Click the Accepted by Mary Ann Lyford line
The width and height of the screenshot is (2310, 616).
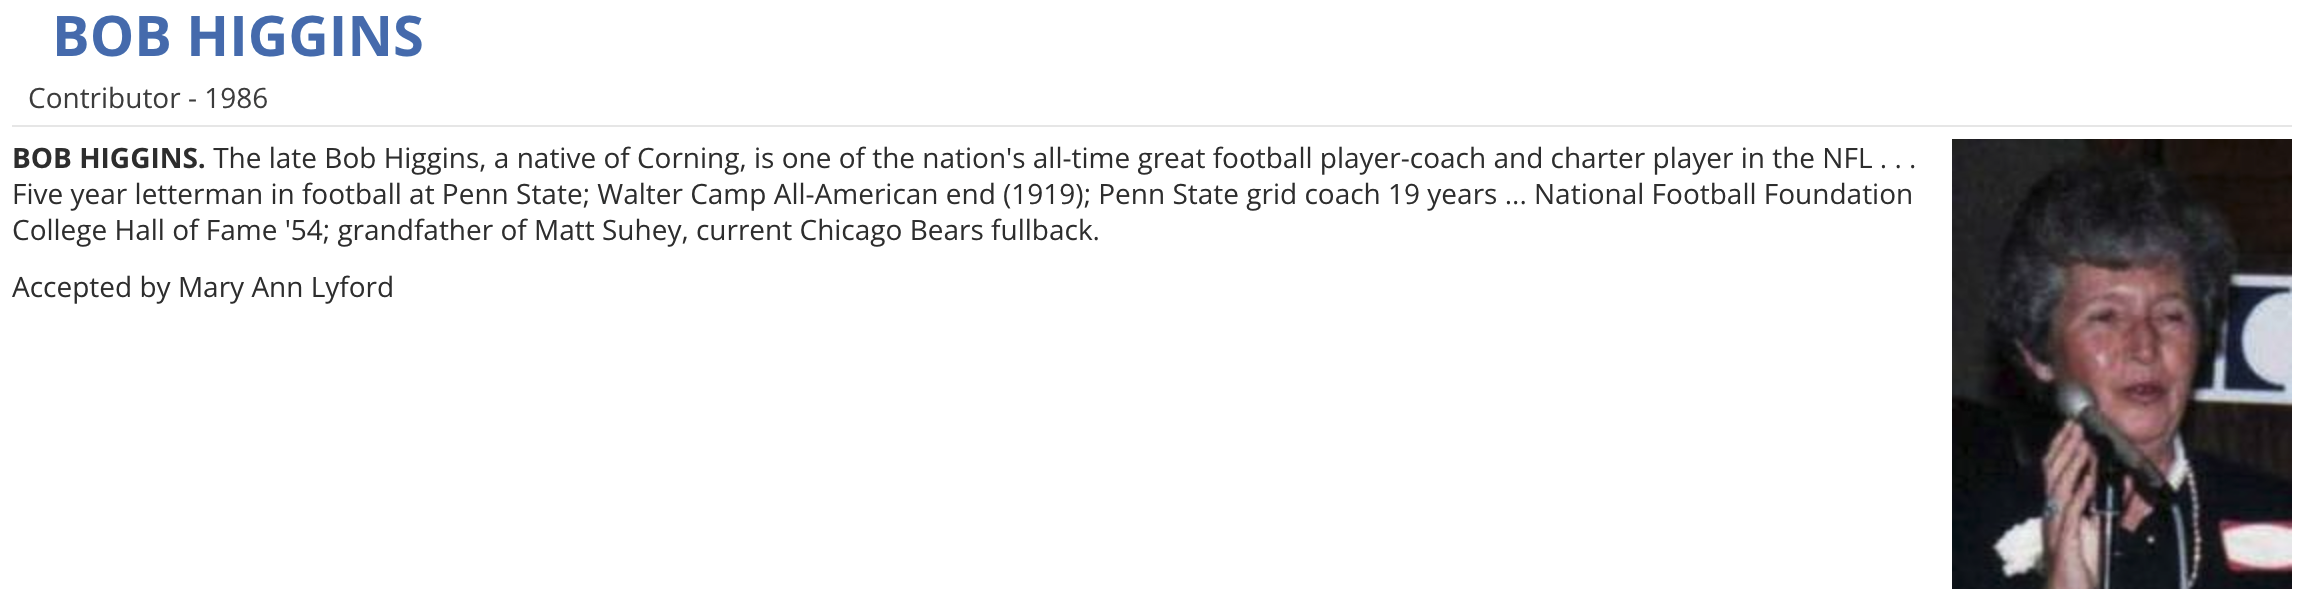pyautogui.click(x=202, y=287)
